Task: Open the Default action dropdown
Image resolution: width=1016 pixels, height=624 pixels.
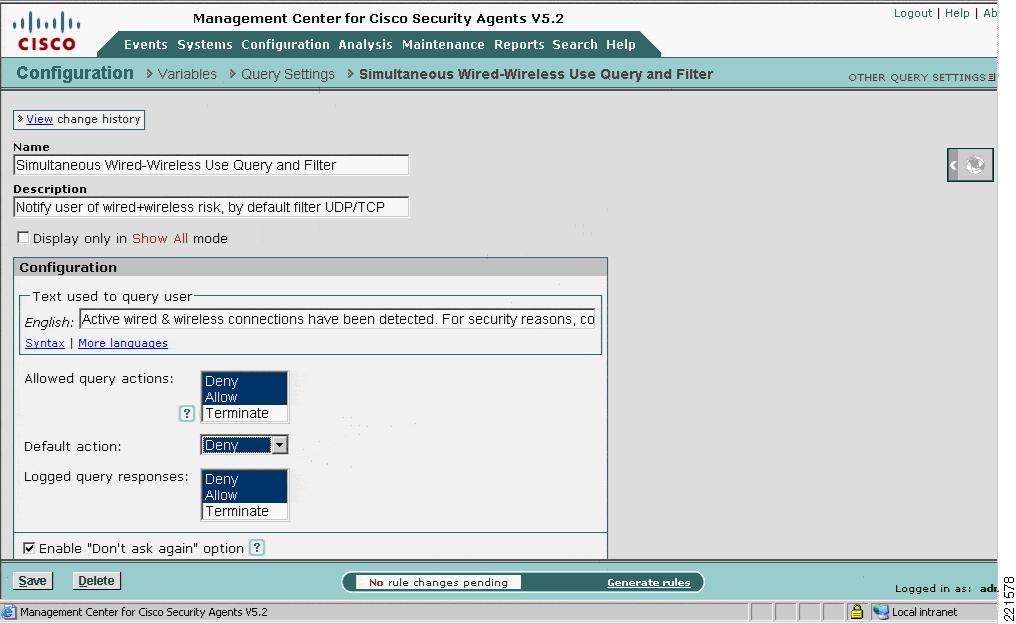Action: pyautogui.click(x=279, y=445)
